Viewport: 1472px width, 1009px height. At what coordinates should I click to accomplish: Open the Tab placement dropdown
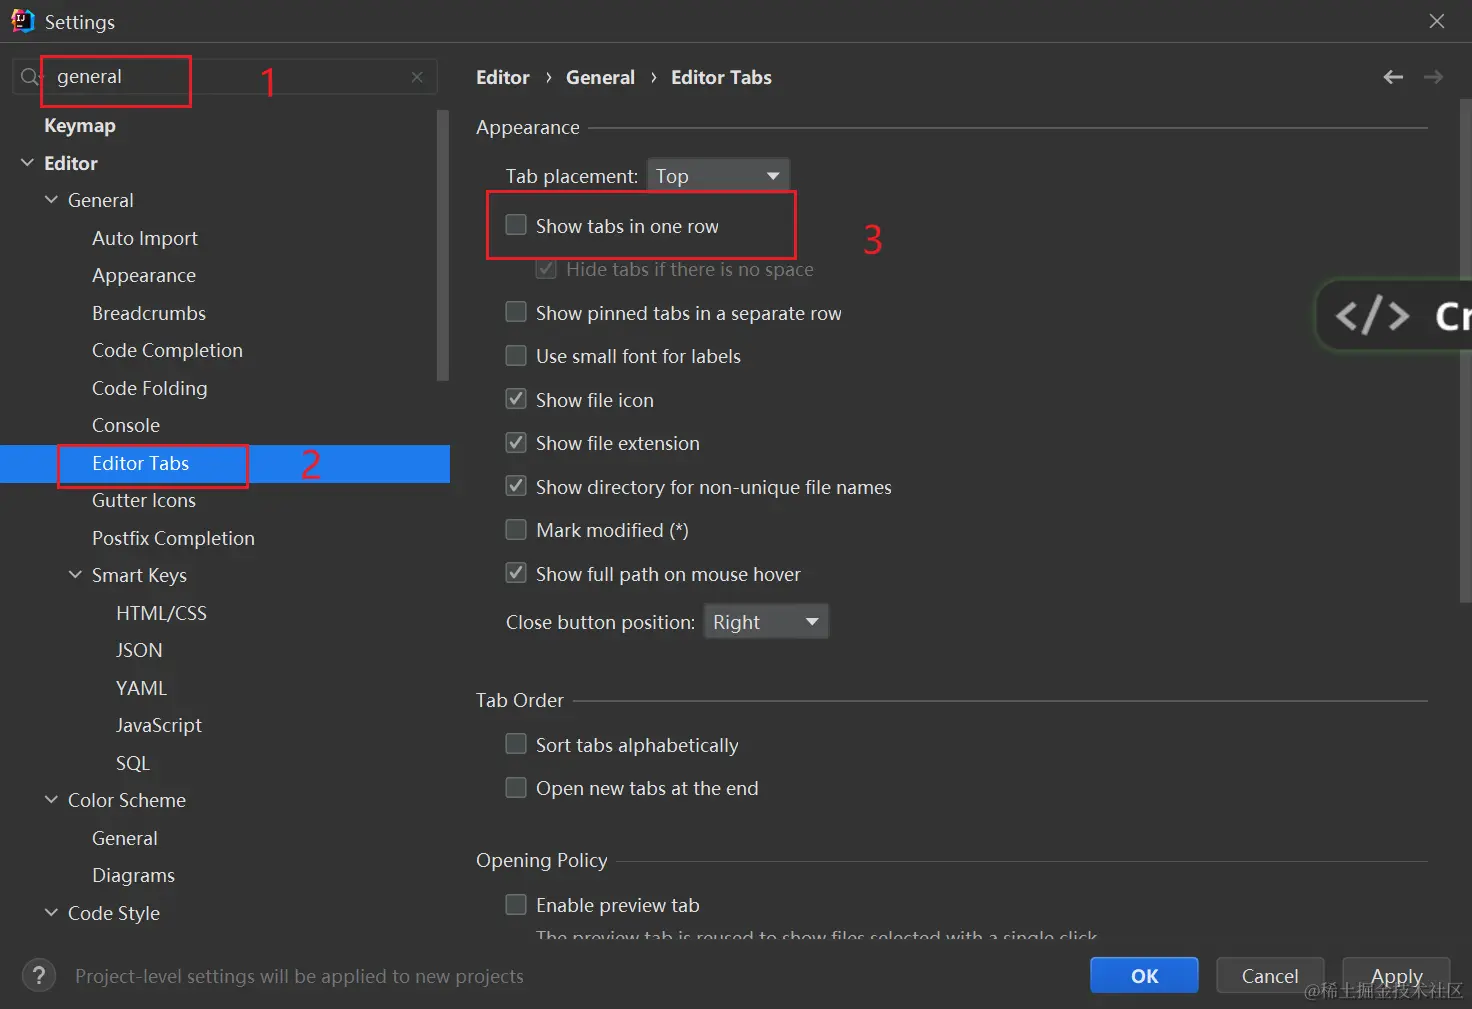coord(718,176)
